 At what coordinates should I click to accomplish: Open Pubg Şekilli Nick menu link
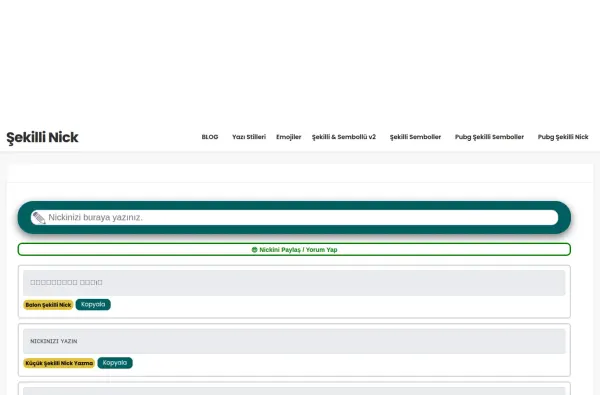pyautogui.click(x=563, y=137)
